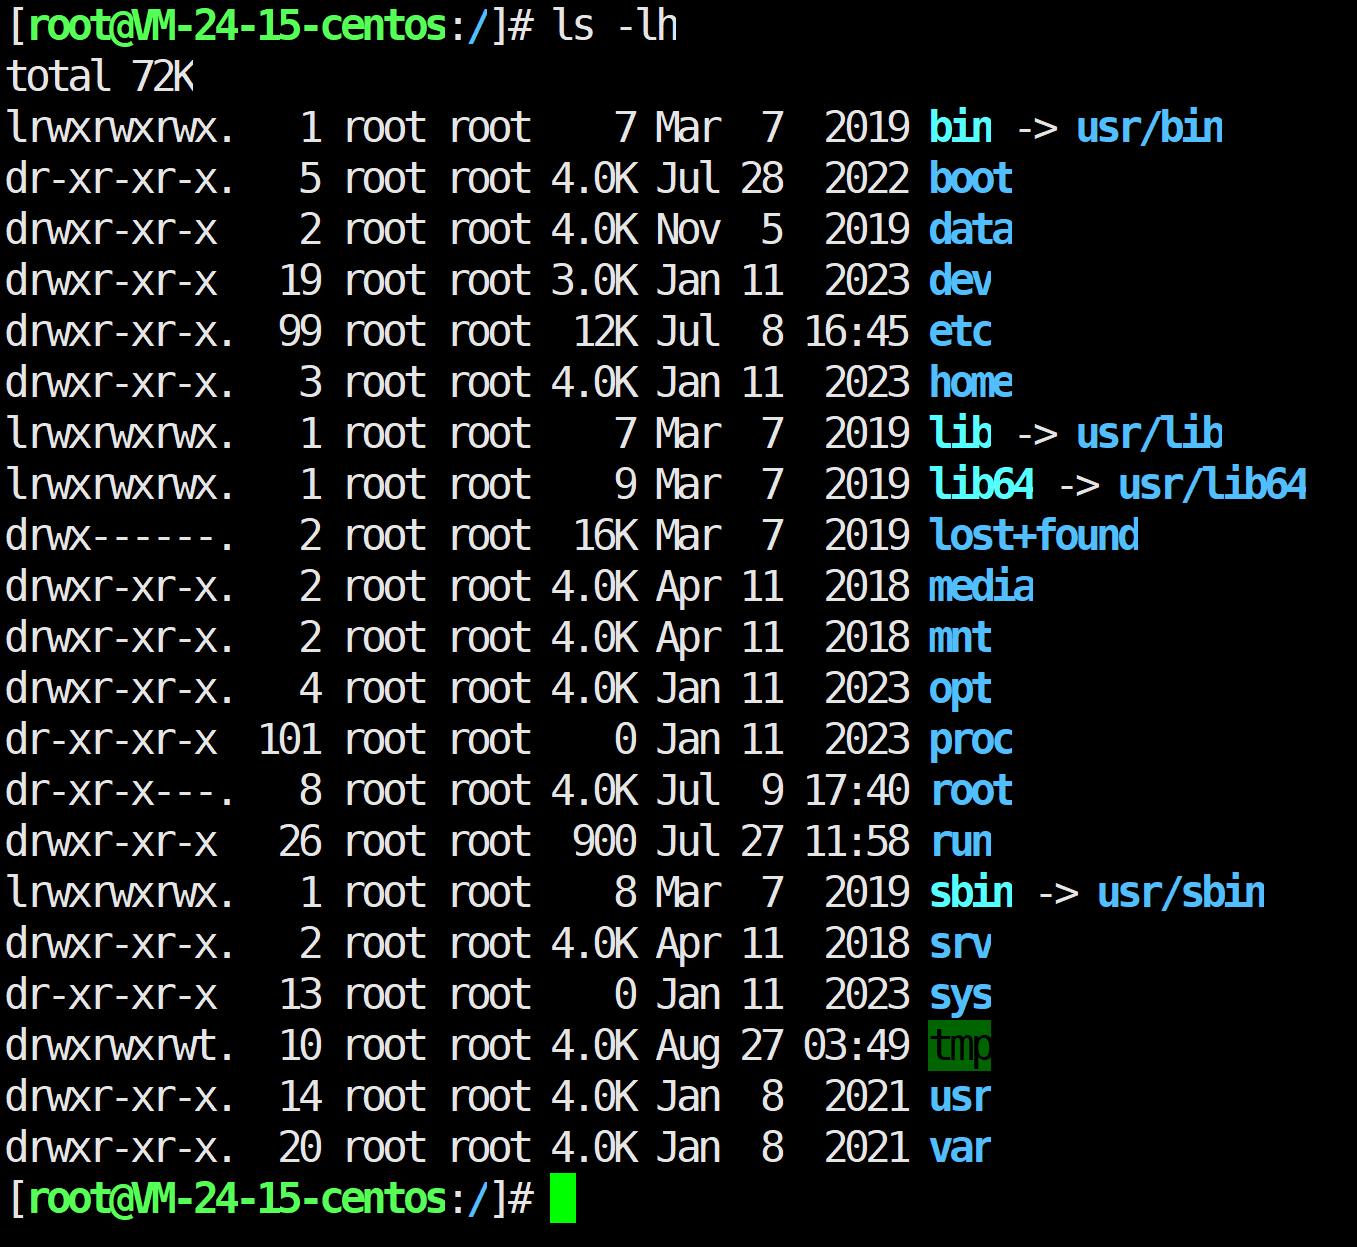Click the 'sbin' symlink name

(971, 892)
